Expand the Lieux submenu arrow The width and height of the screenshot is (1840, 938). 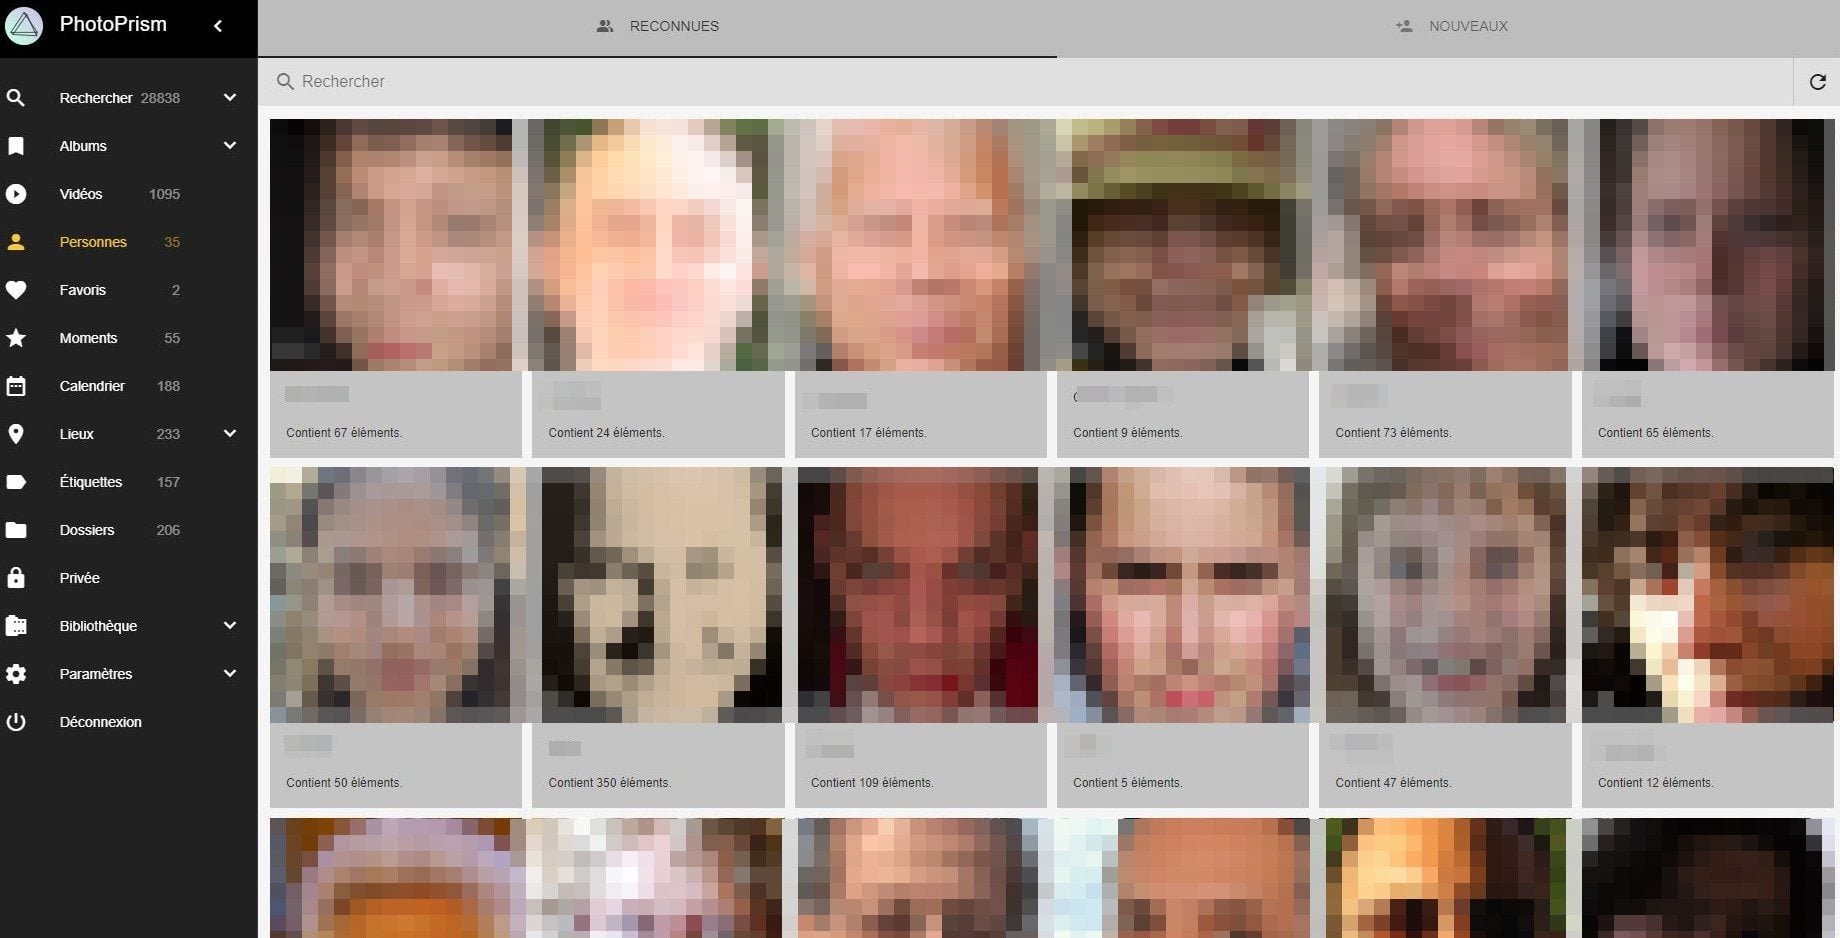230,434
